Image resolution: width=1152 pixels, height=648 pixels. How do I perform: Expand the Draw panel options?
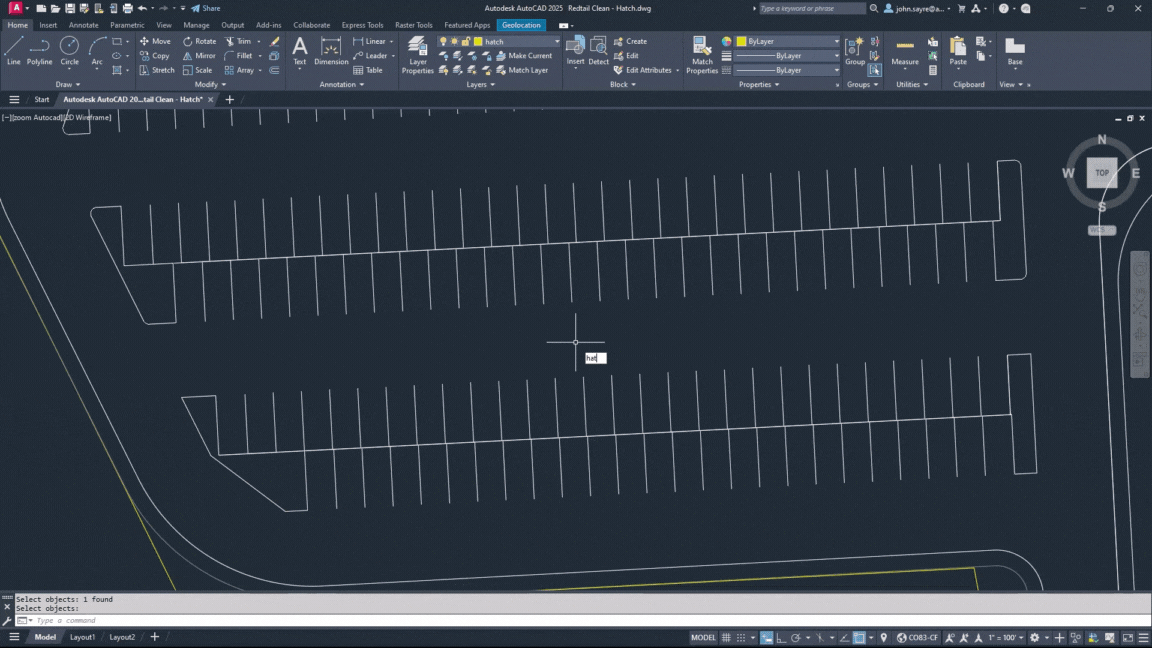pos(68,84)
